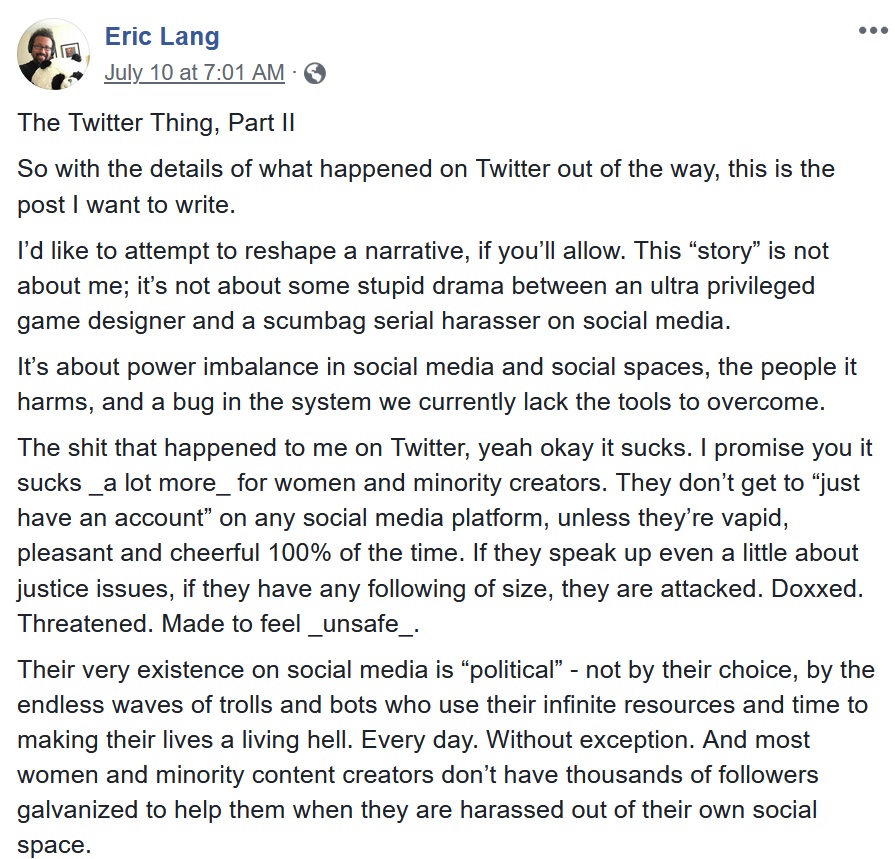
Task: Click the quoted word "story" in the post
Action: 725,251
